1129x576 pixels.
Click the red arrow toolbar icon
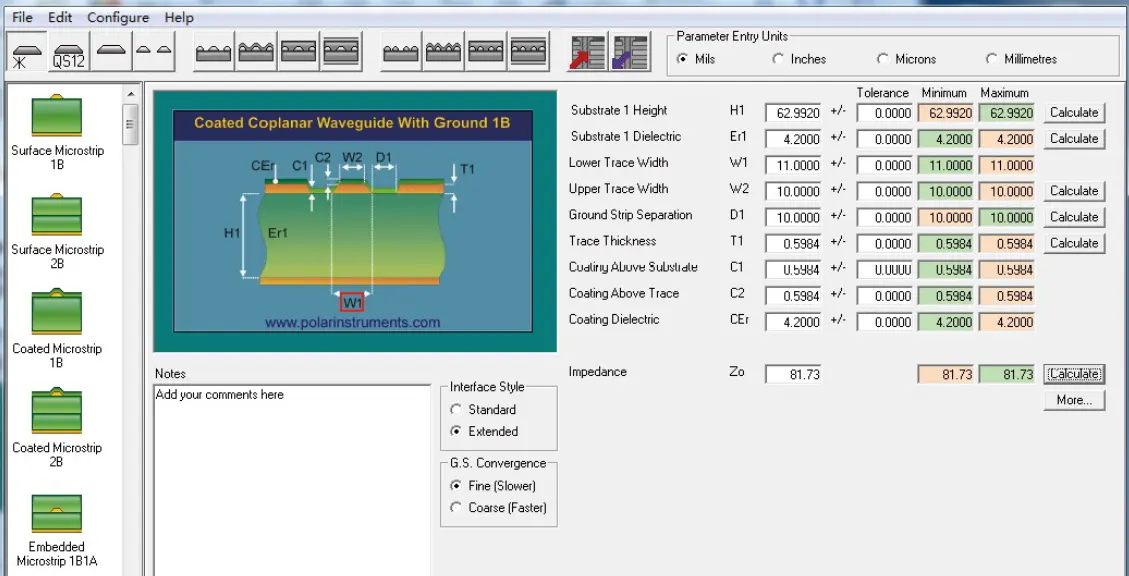[586, 53]
